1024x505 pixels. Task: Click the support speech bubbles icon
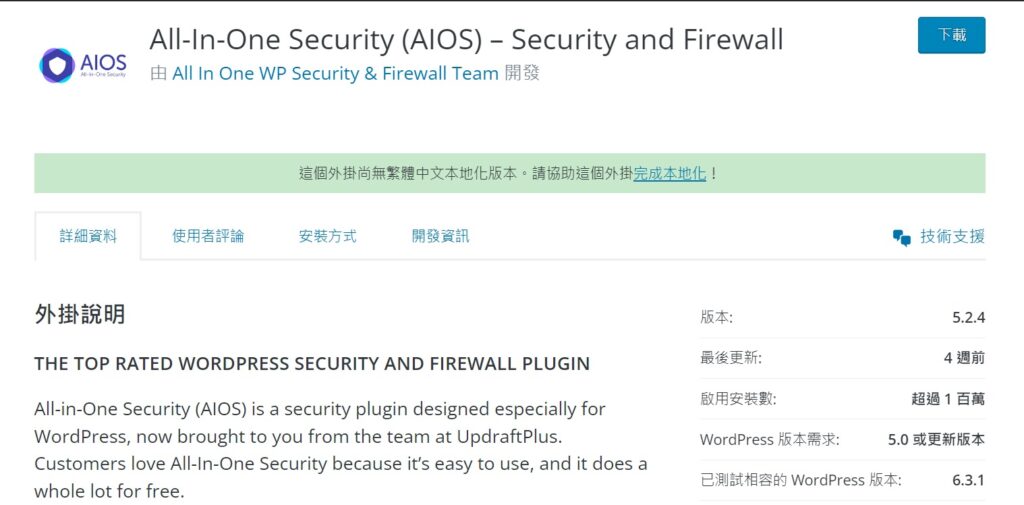coord(901,237)
